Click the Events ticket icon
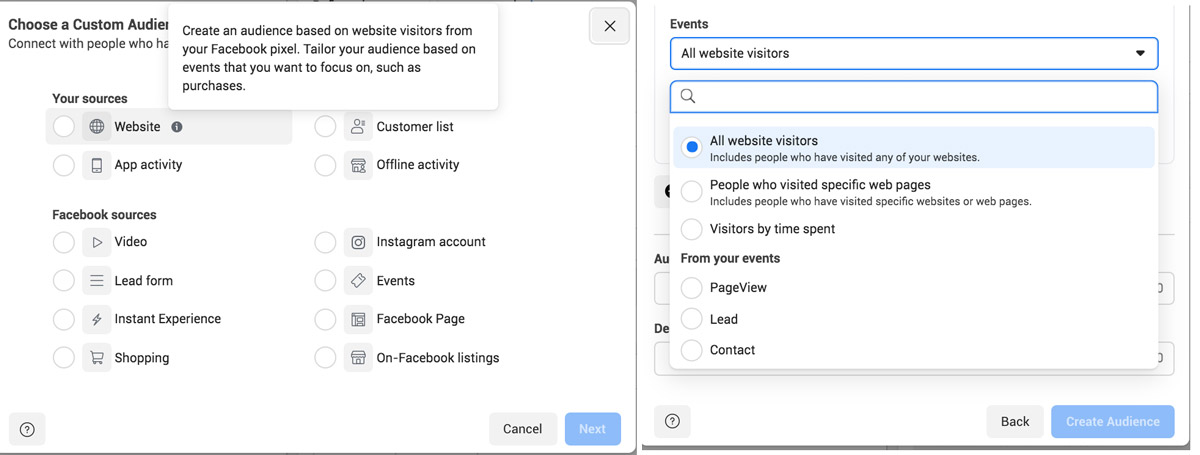This screenshot has width=1200, height=455. (358, 281)
